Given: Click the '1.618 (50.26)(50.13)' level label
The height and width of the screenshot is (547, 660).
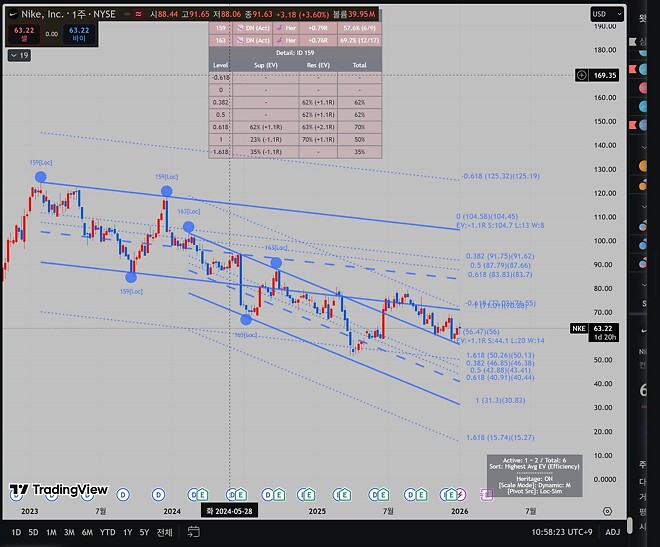Looking at the screenshot, I should tap(500, 356).
